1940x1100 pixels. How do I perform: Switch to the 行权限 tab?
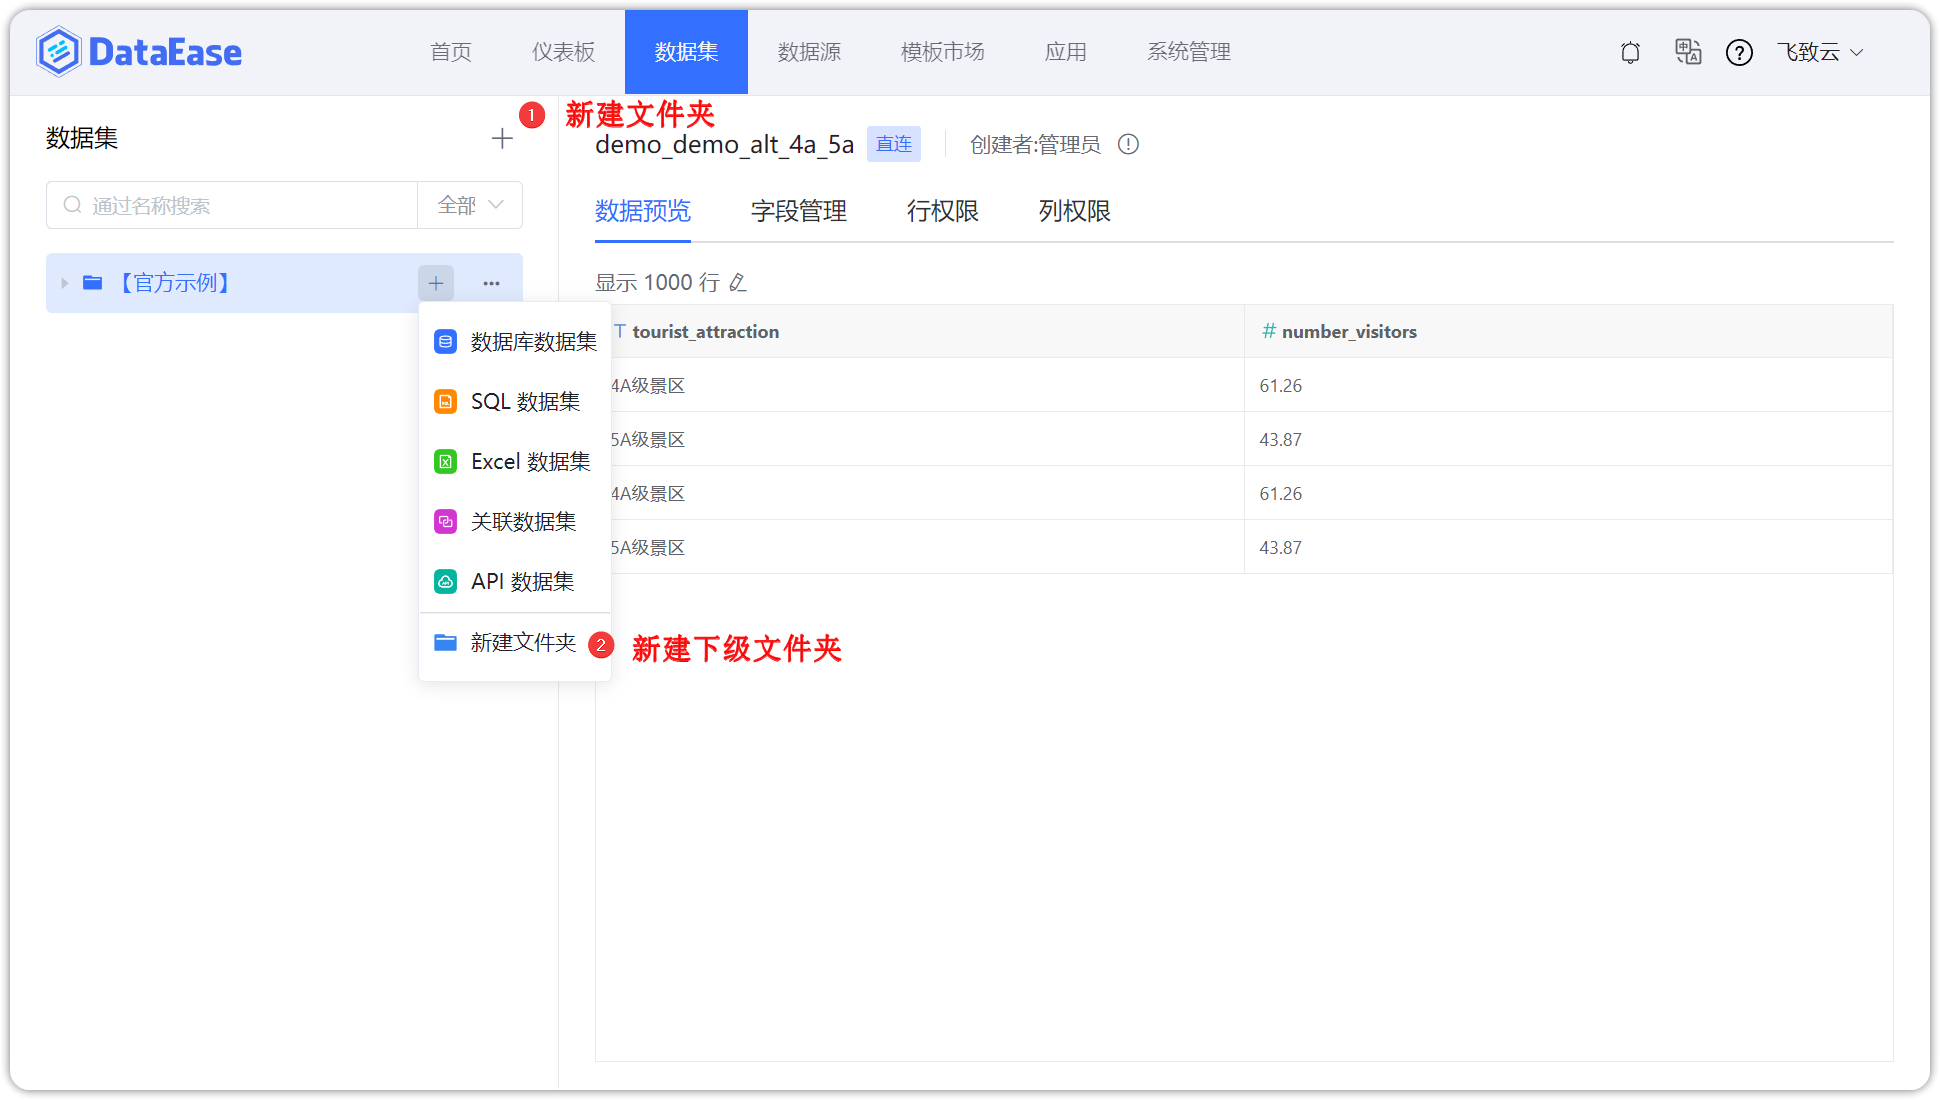tap(942, 211)
